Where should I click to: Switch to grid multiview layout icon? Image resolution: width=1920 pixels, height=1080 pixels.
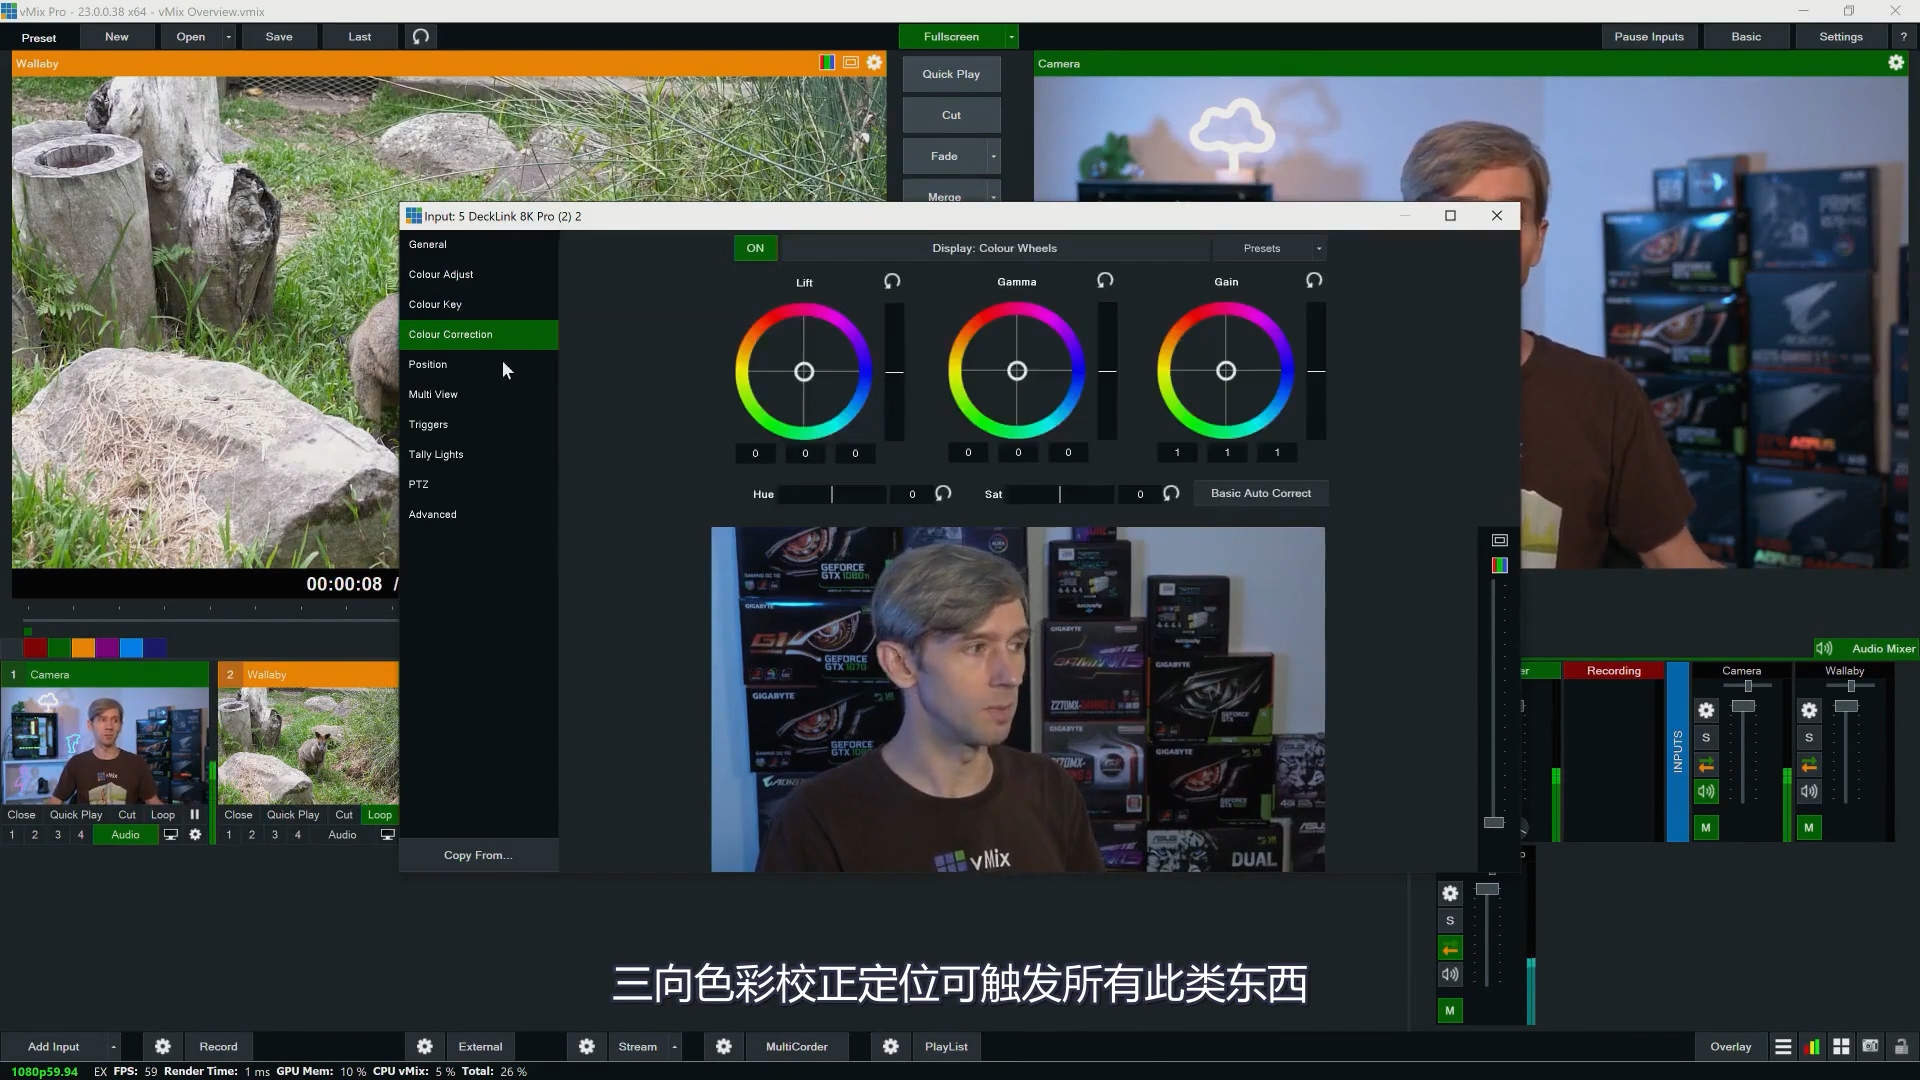click(x=1841, y=1046)
